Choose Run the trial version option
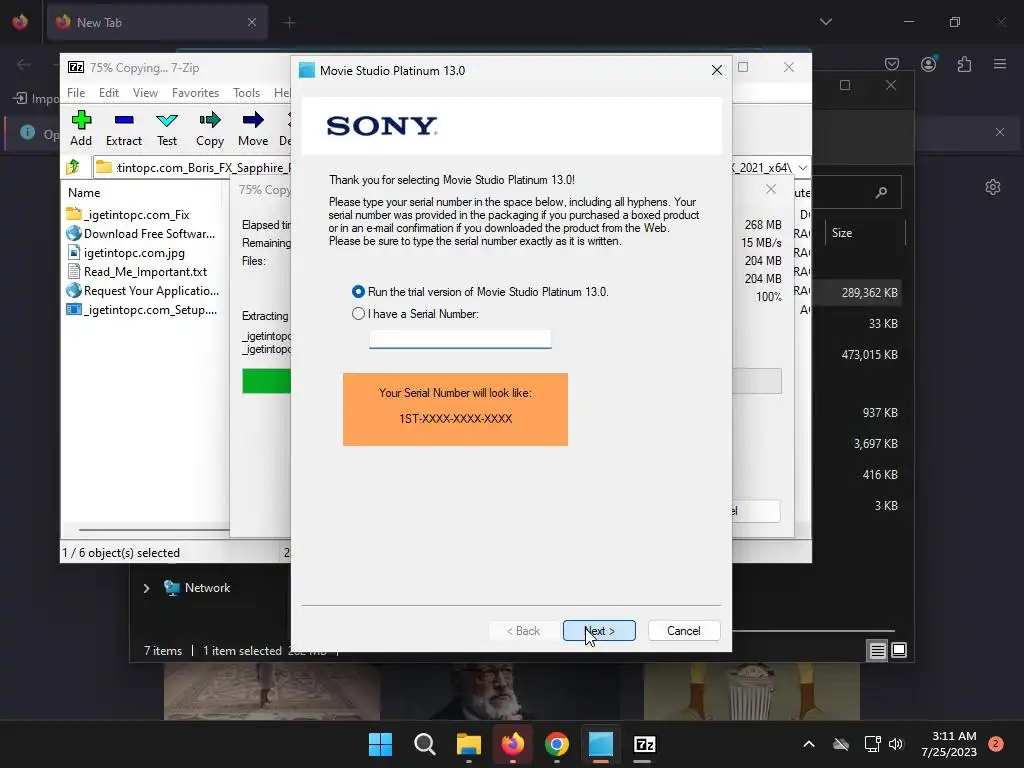1024x768 pixels. pos(480,291)
